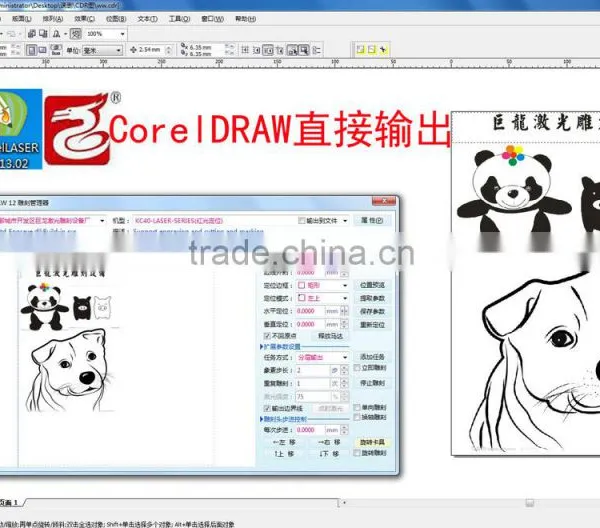This screenshot has height=528, width=600.
Task: Enable the checkbox below 单向雕刻
Action: point(357,417)
